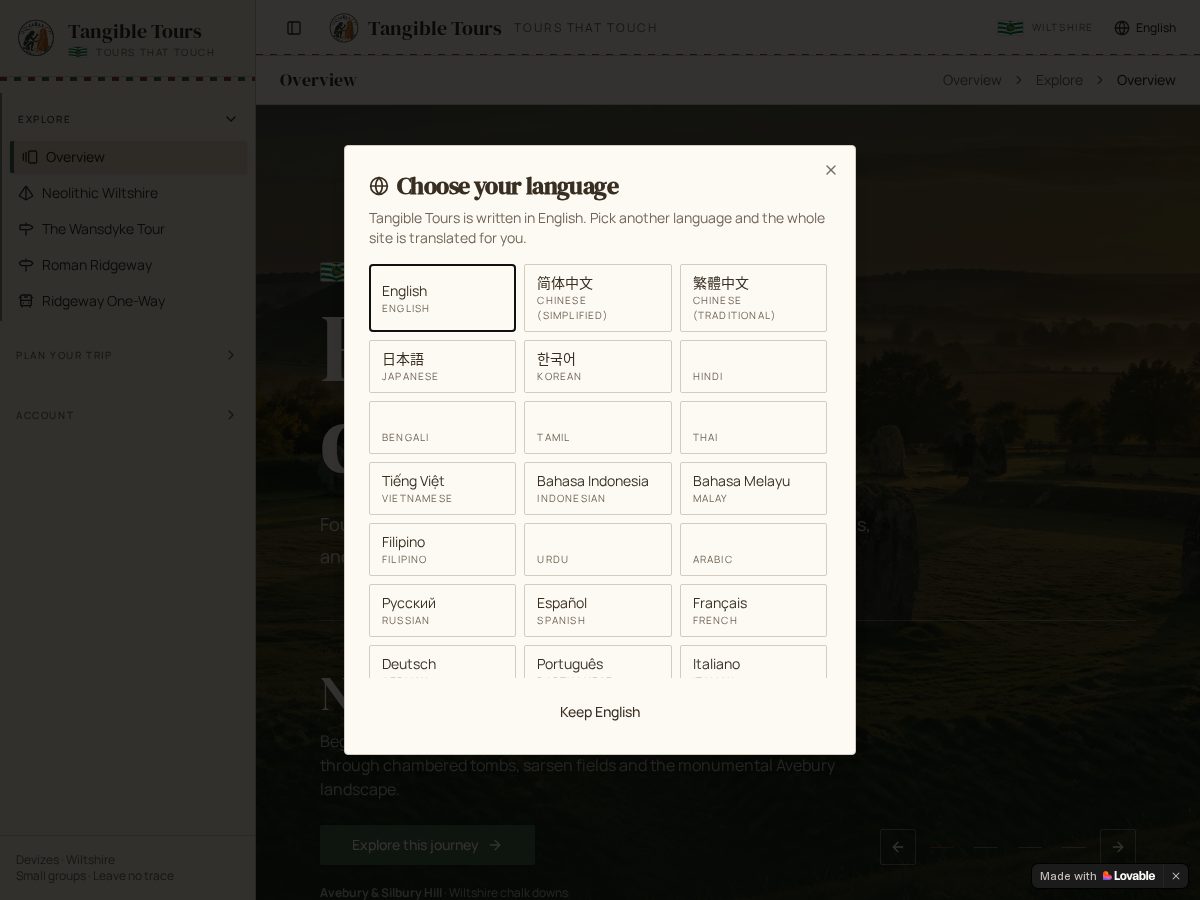Click Roman Ridgeway signpost icon
This screenshot has width=1200, height=900.
26,265
